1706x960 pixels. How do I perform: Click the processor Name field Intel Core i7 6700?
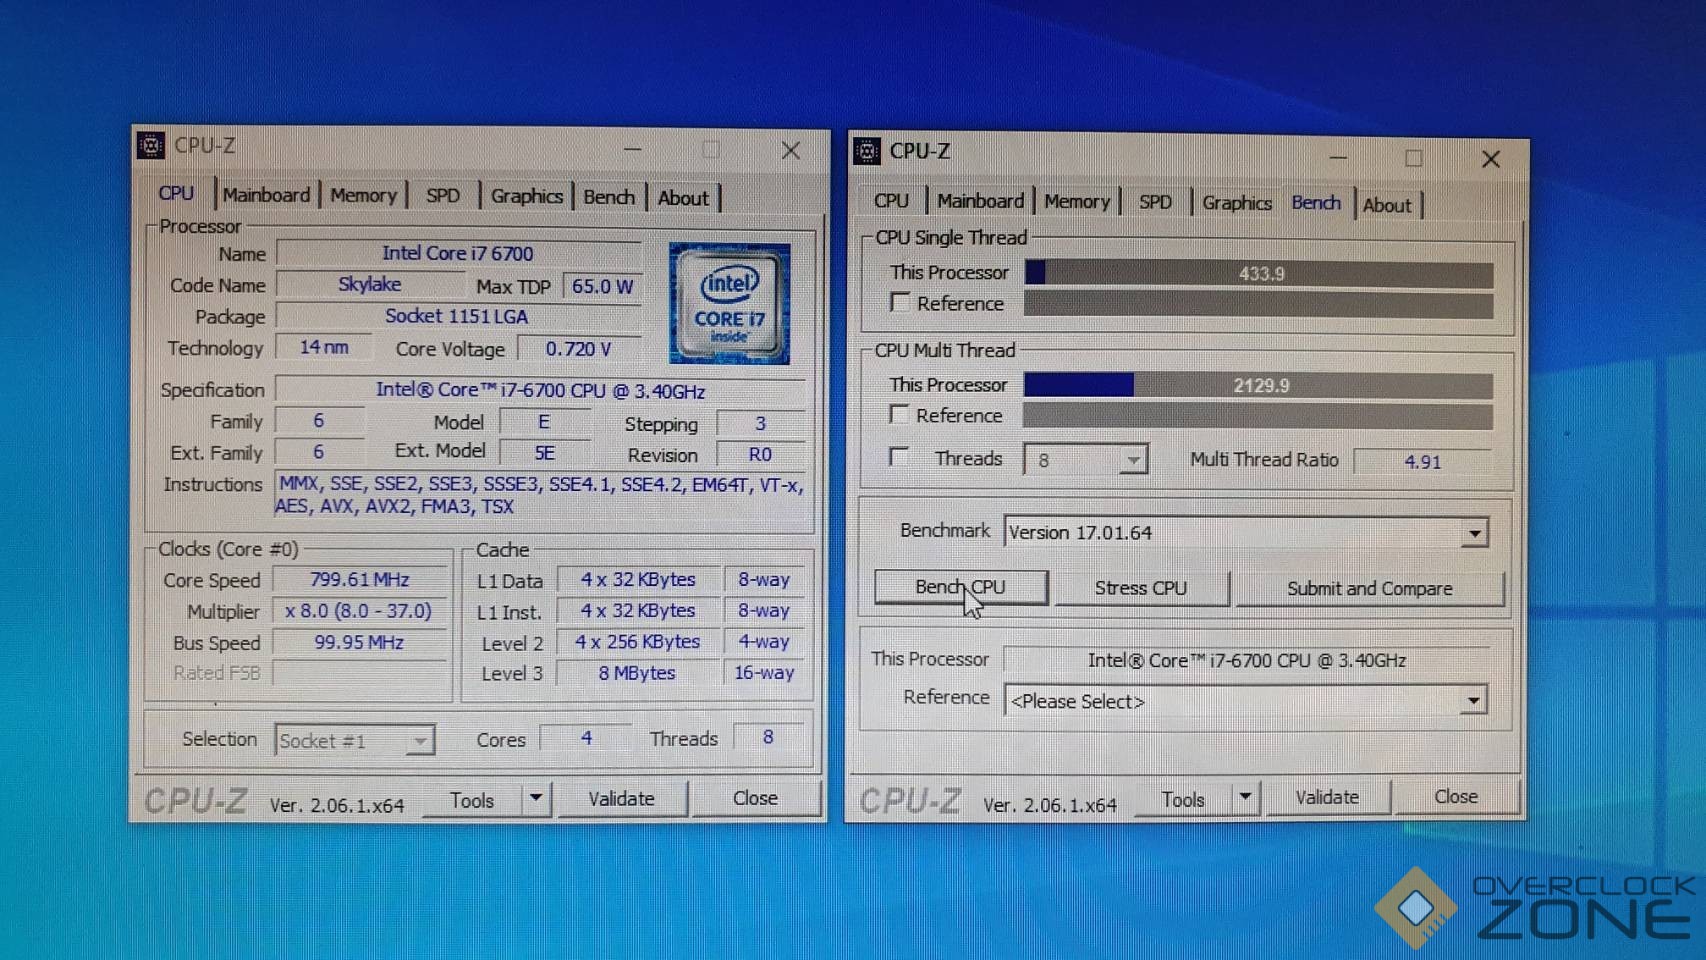tap(458, 254)
